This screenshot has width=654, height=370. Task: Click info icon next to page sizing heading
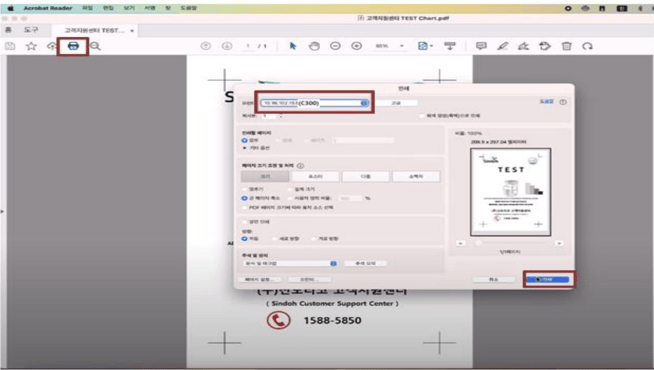300,166
